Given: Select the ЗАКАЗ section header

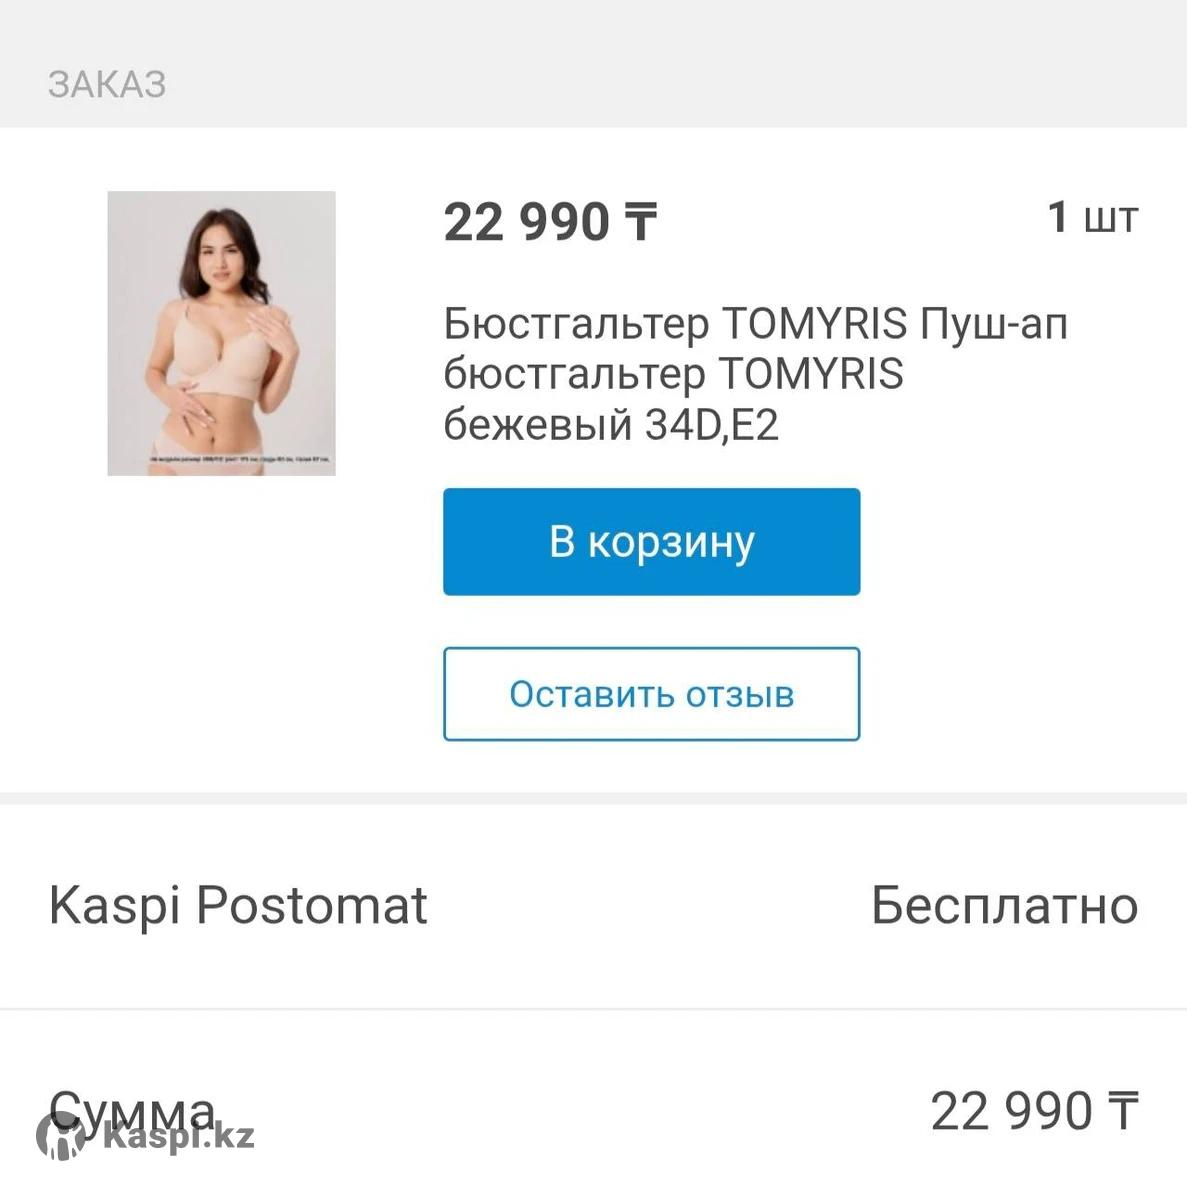Looking at the screenshot, I should coord(107,84).
